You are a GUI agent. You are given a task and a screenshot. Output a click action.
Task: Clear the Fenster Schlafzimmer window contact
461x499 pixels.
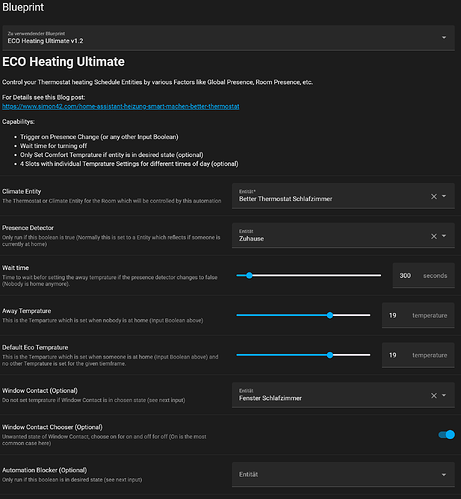click(x=434, y=396)
